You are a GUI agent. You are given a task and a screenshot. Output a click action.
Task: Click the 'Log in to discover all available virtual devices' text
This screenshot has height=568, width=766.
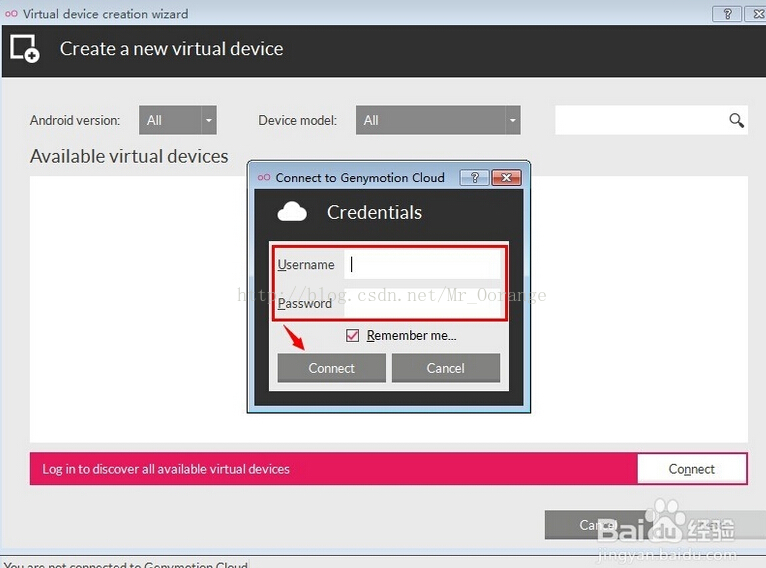[166, 469]
